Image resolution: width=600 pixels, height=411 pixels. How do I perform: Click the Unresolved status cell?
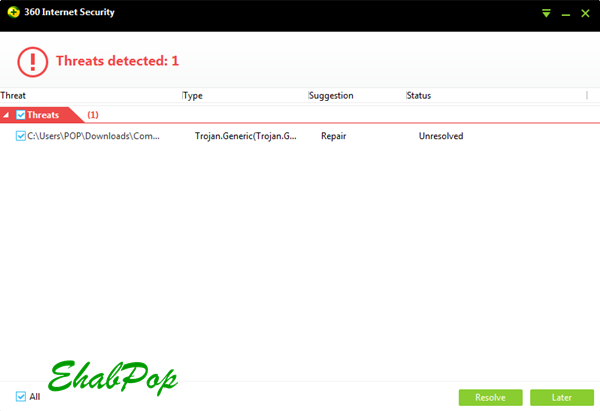(x=441, y=136)
